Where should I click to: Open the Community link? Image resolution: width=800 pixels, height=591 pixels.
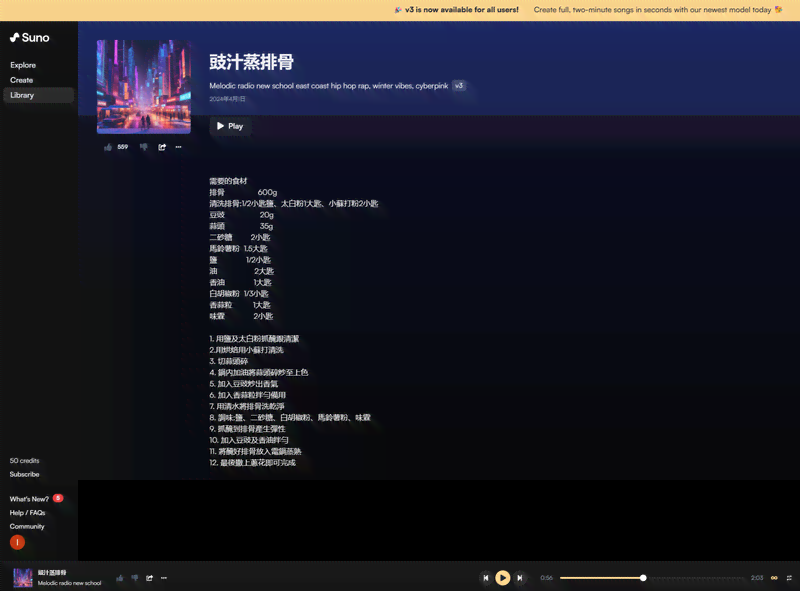(27, 526)
